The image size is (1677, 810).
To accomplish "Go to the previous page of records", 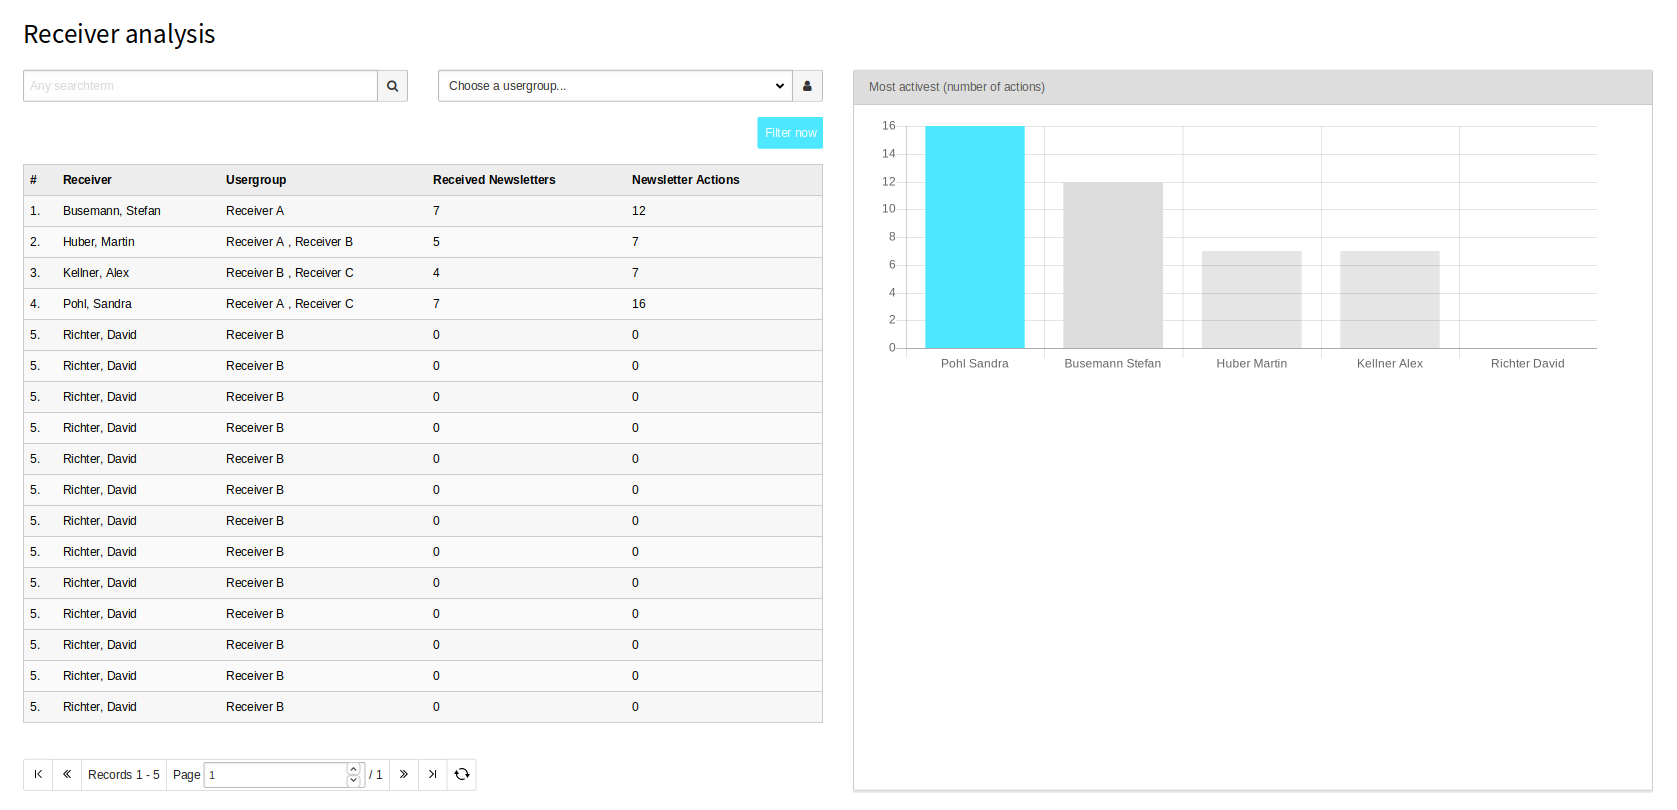I will coord(67,774).
